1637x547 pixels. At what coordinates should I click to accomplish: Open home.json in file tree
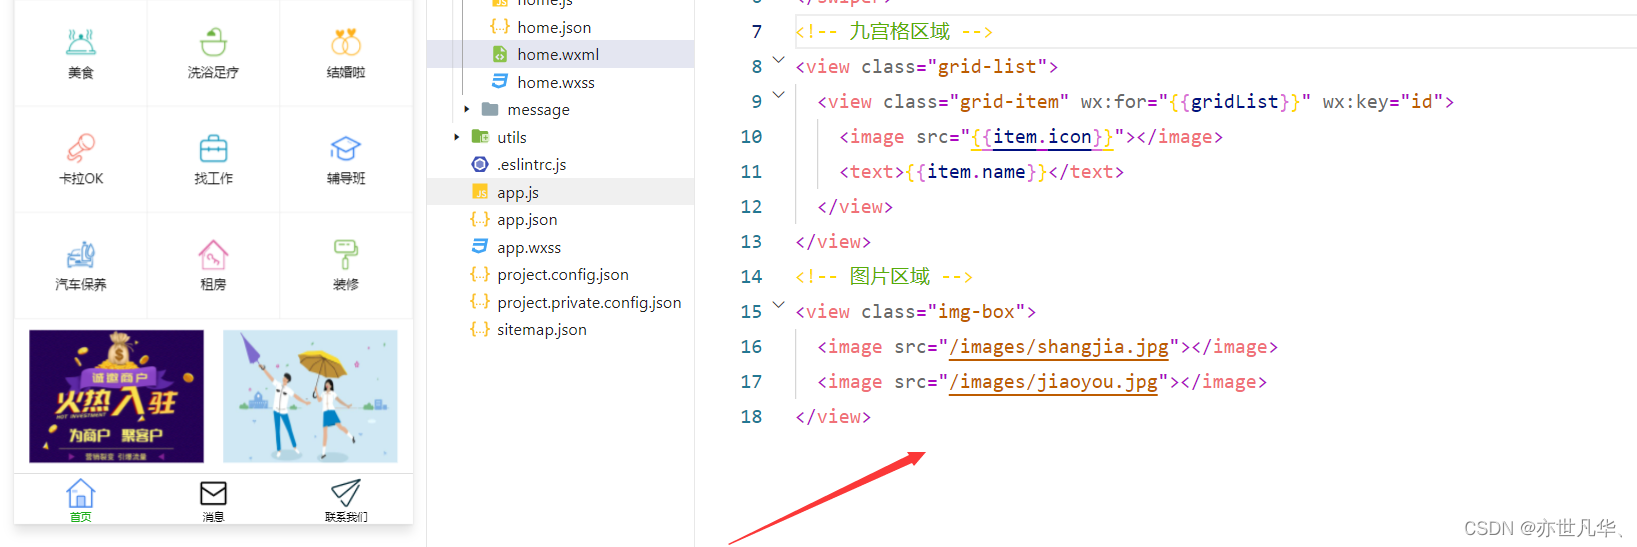pos(554,27)
